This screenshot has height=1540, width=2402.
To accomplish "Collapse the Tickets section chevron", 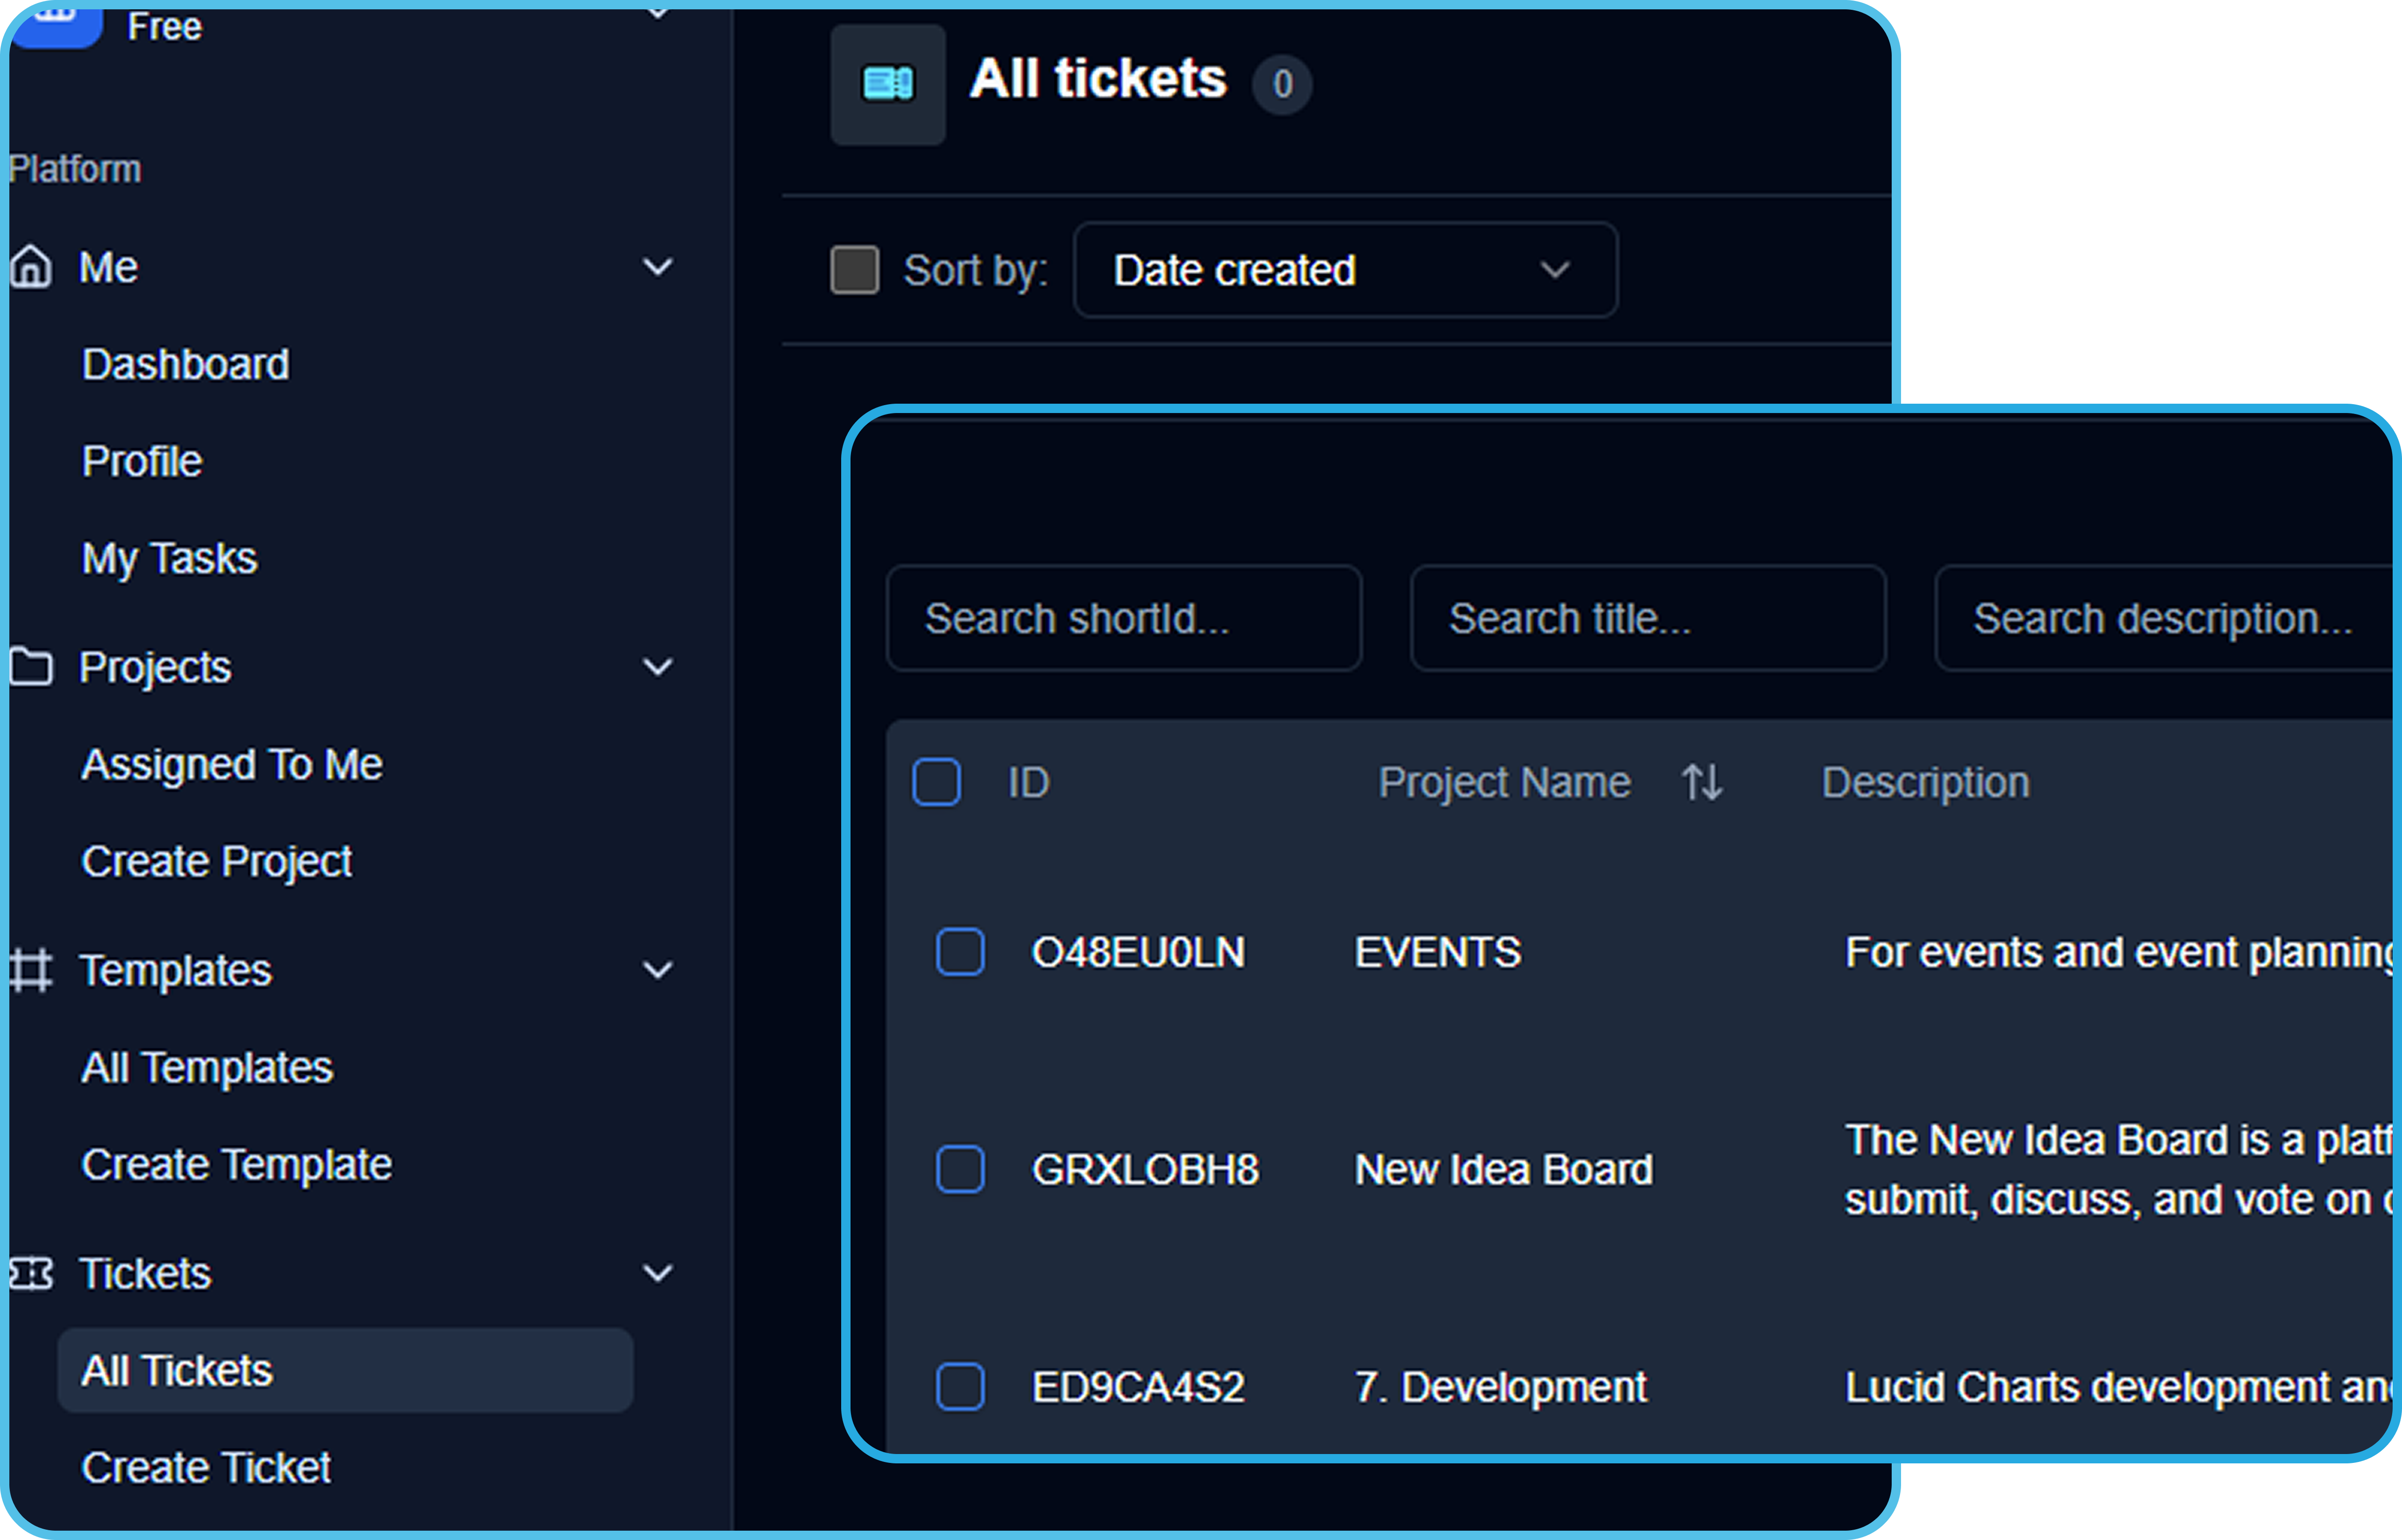I will click(x=658, y=1274).
